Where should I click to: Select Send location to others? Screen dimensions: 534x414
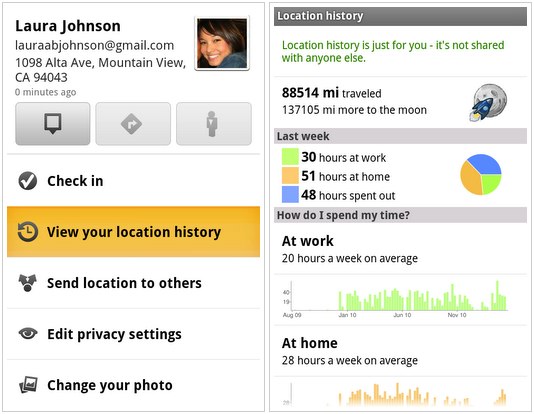point(133,283)
